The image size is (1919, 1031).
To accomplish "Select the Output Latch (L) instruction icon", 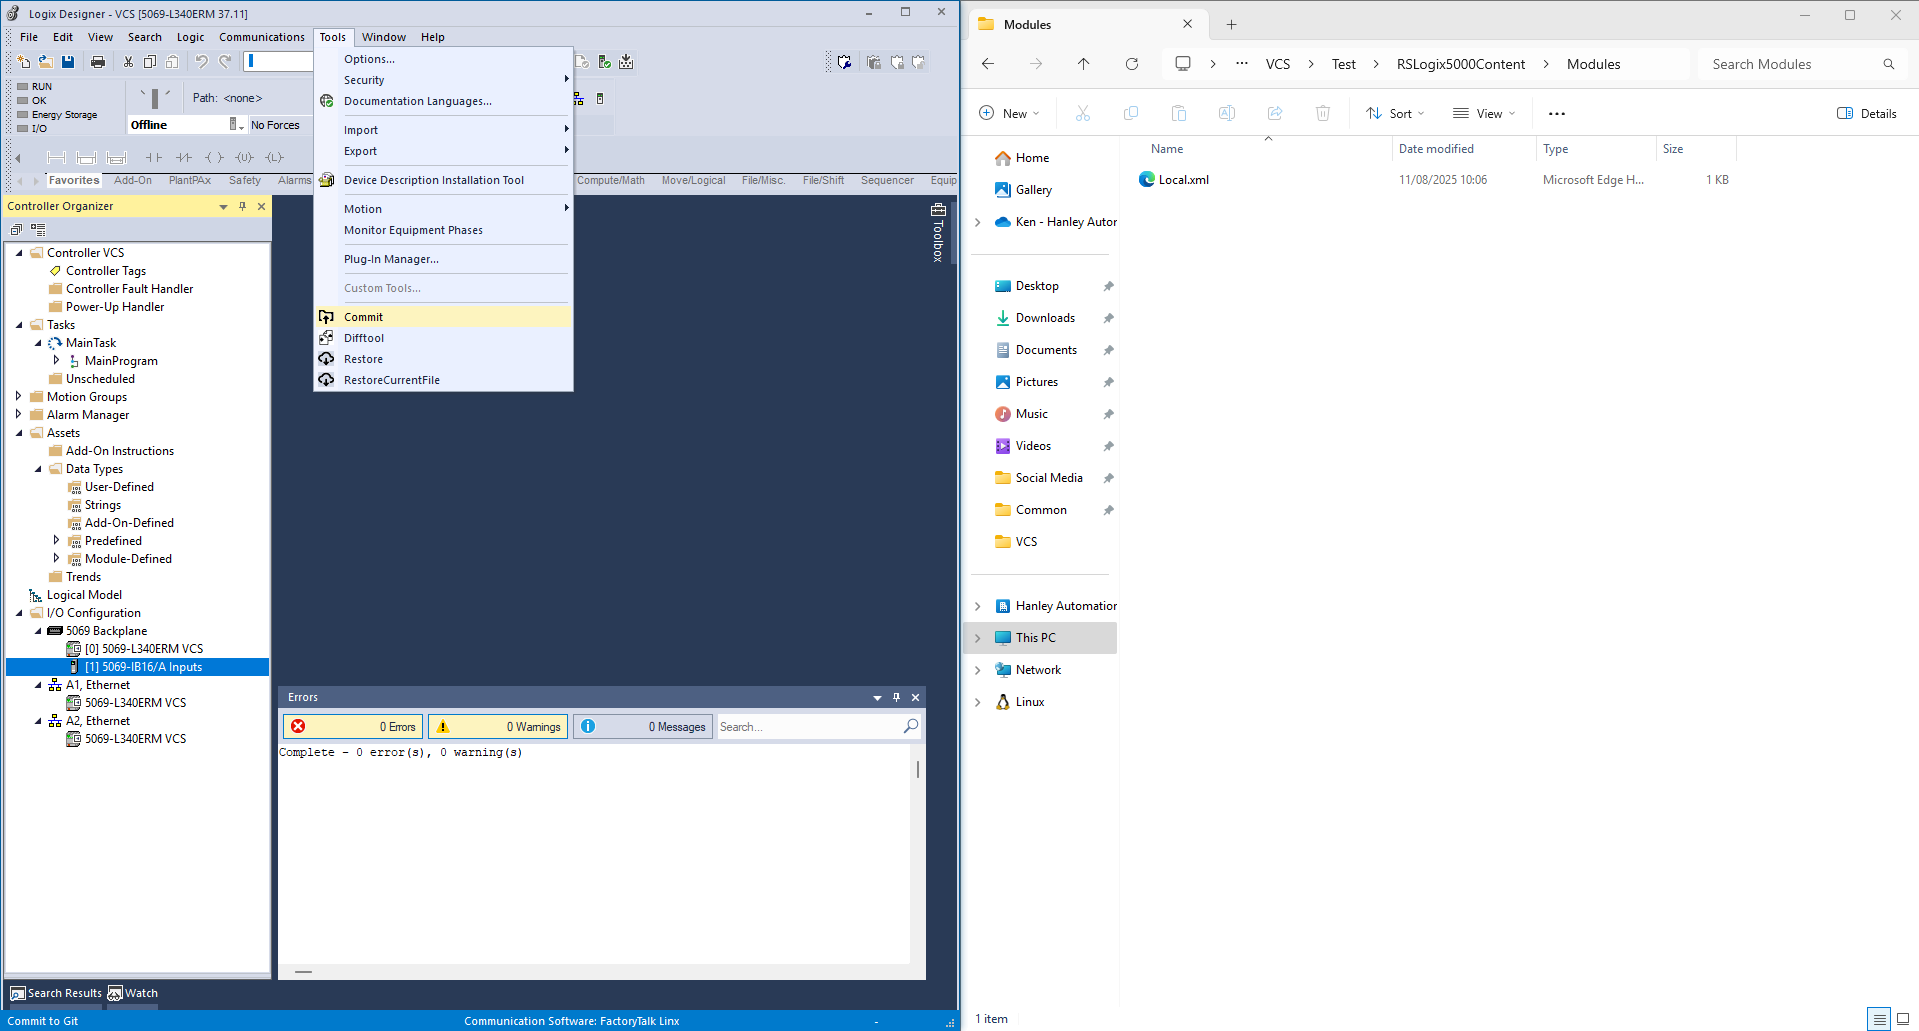I will [x=275, y=157].
